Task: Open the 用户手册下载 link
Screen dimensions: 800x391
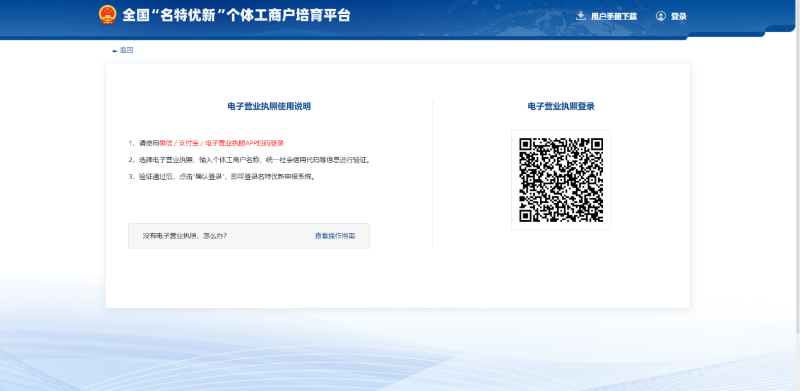Action: point(614,16)
